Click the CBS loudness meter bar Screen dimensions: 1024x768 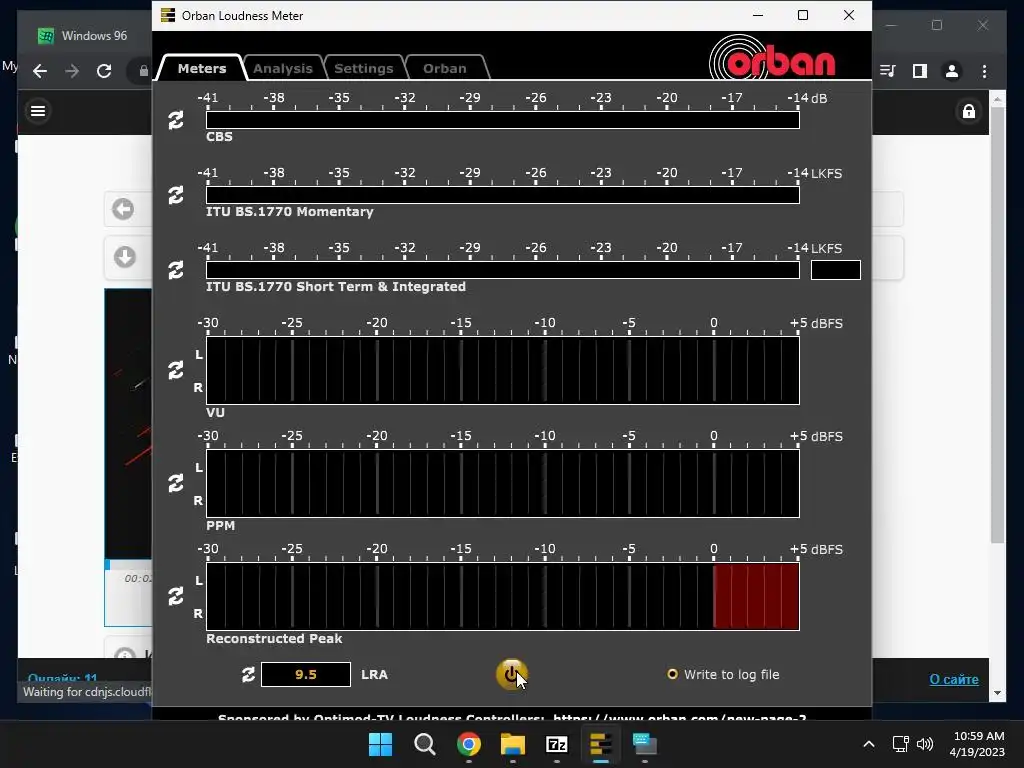coord(503,120)
